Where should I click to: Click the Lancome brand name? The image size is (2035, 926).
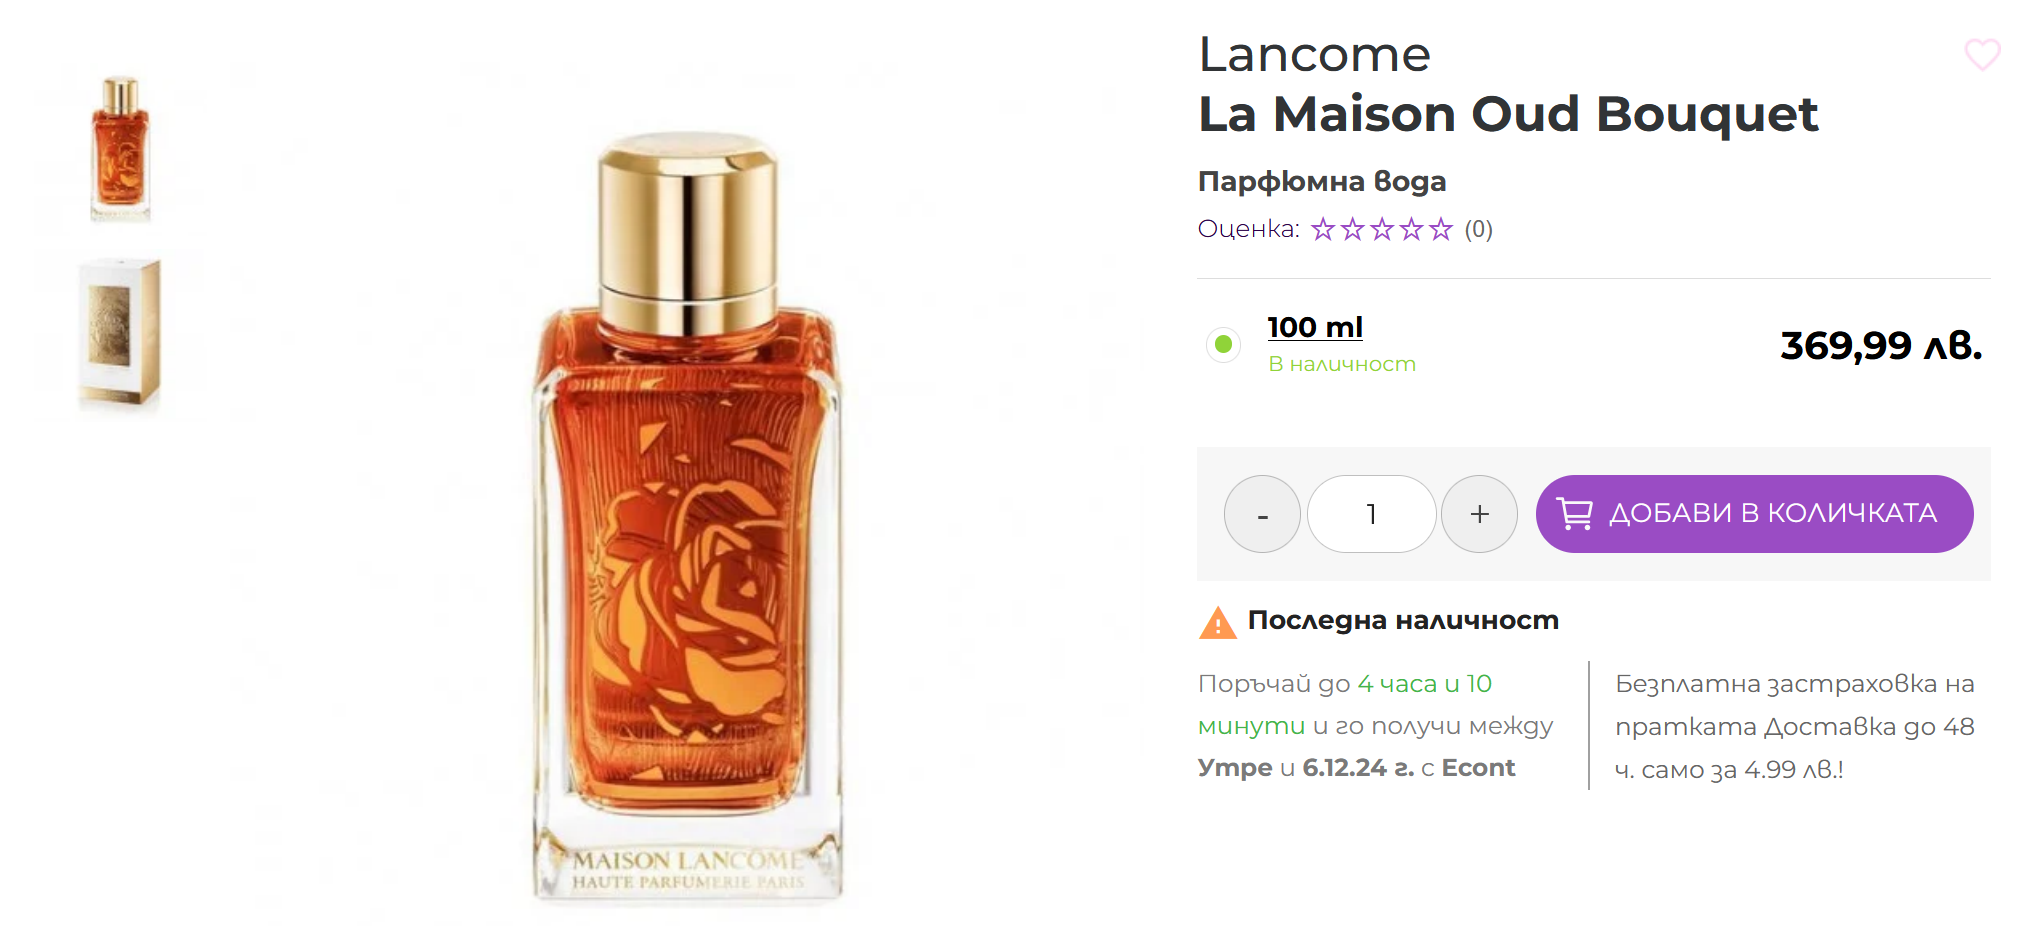coord(1314,54)
